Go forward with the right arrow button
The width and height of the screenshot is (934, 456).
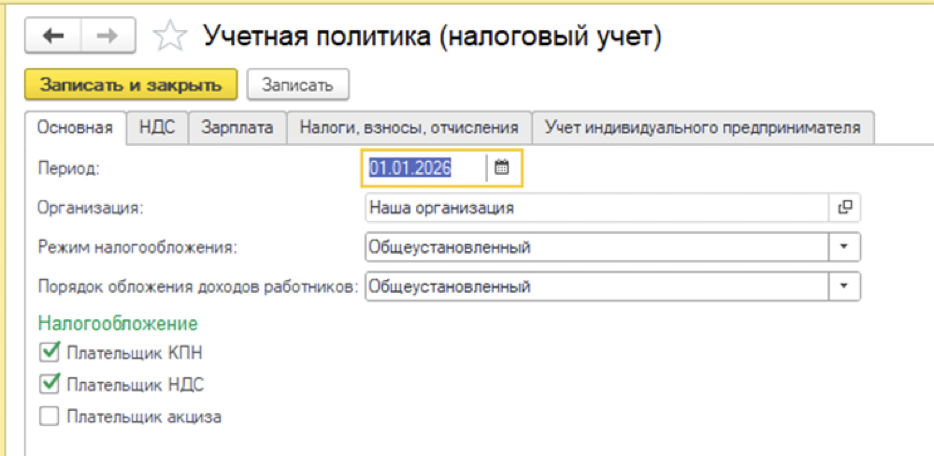tap(108, 36)
